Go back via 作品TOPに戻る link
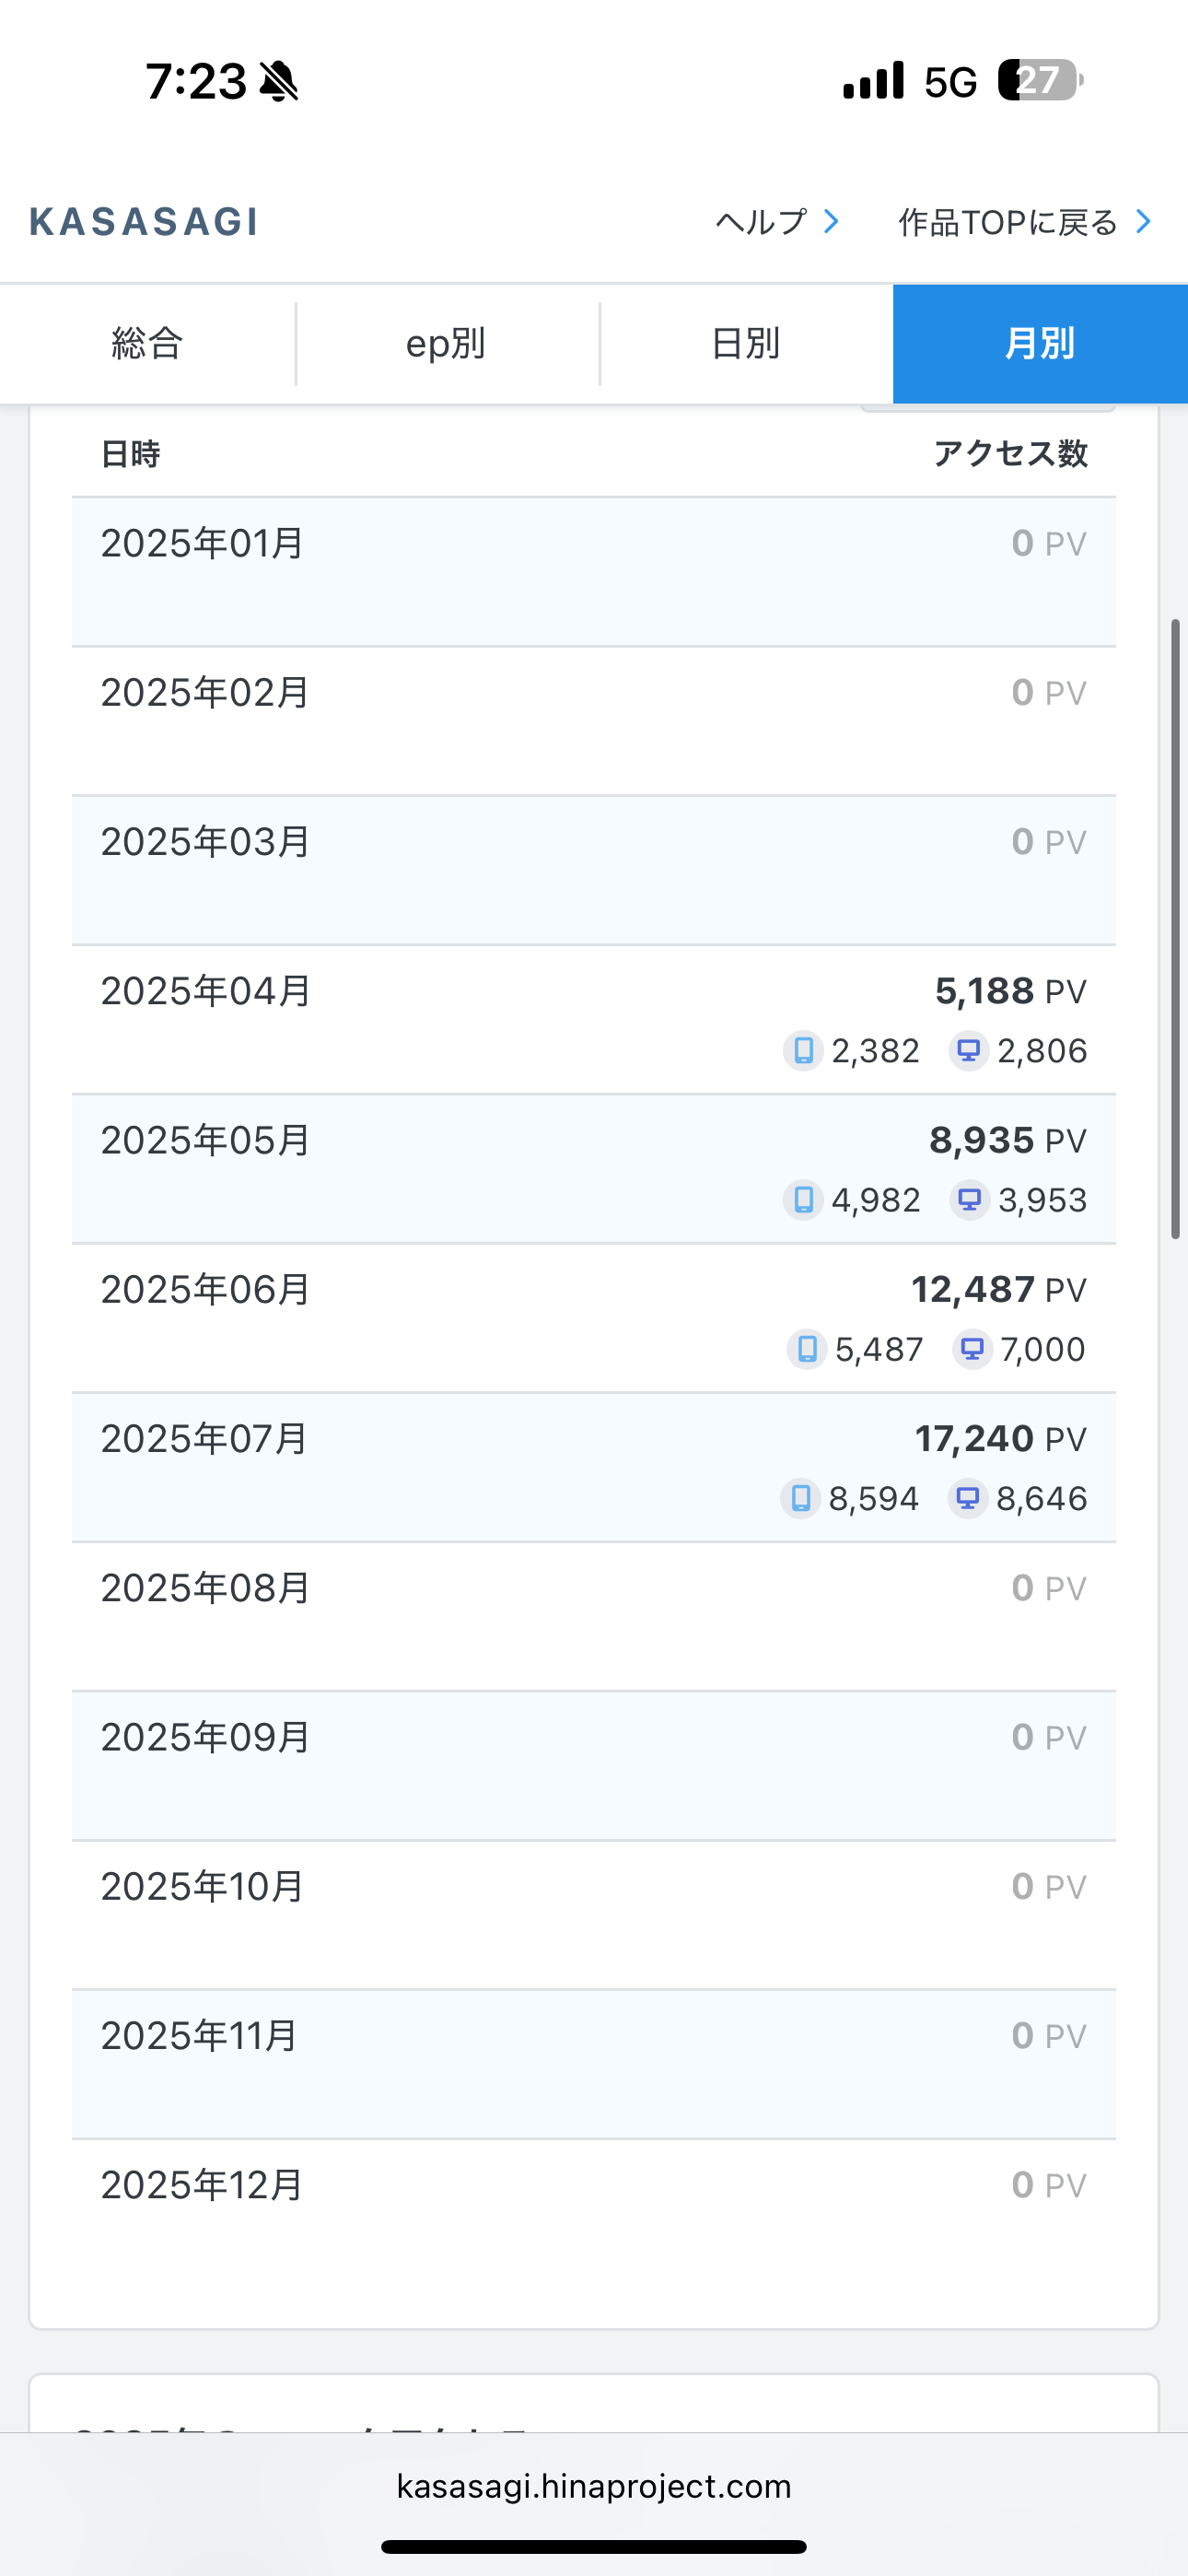Viewport: 1188px width, 2576px height. [x=1024, y=222]
